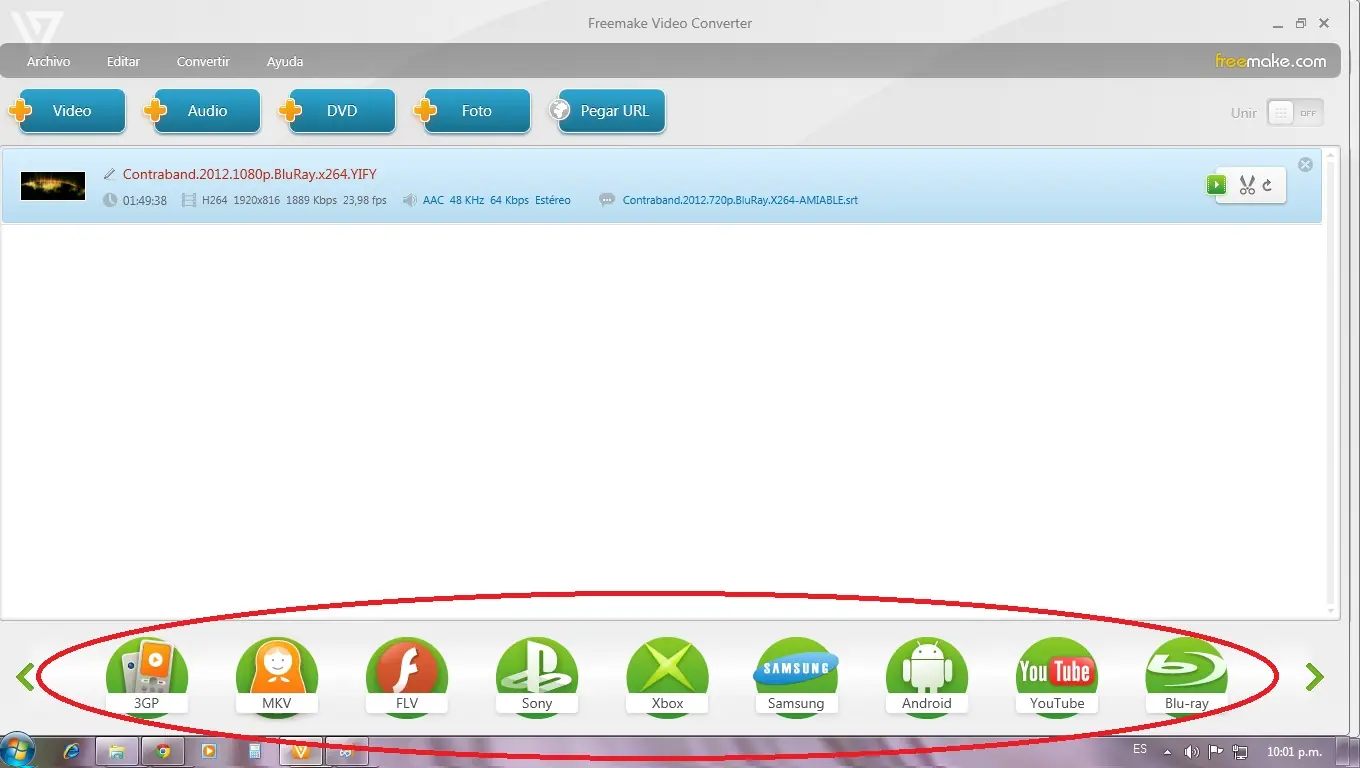1360x768 pixels.
Task: Add a Video file
Action: pos(68,111)
